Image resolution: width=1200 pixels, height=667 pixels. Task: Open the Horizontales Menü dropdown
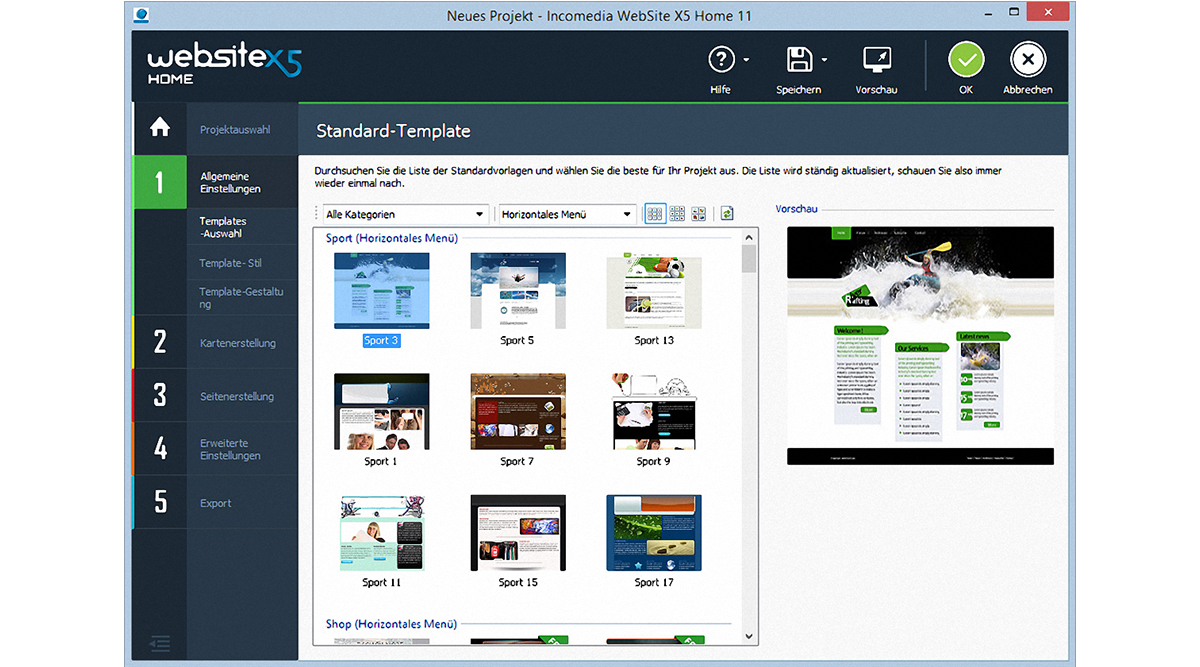click(x=567, y=214)
